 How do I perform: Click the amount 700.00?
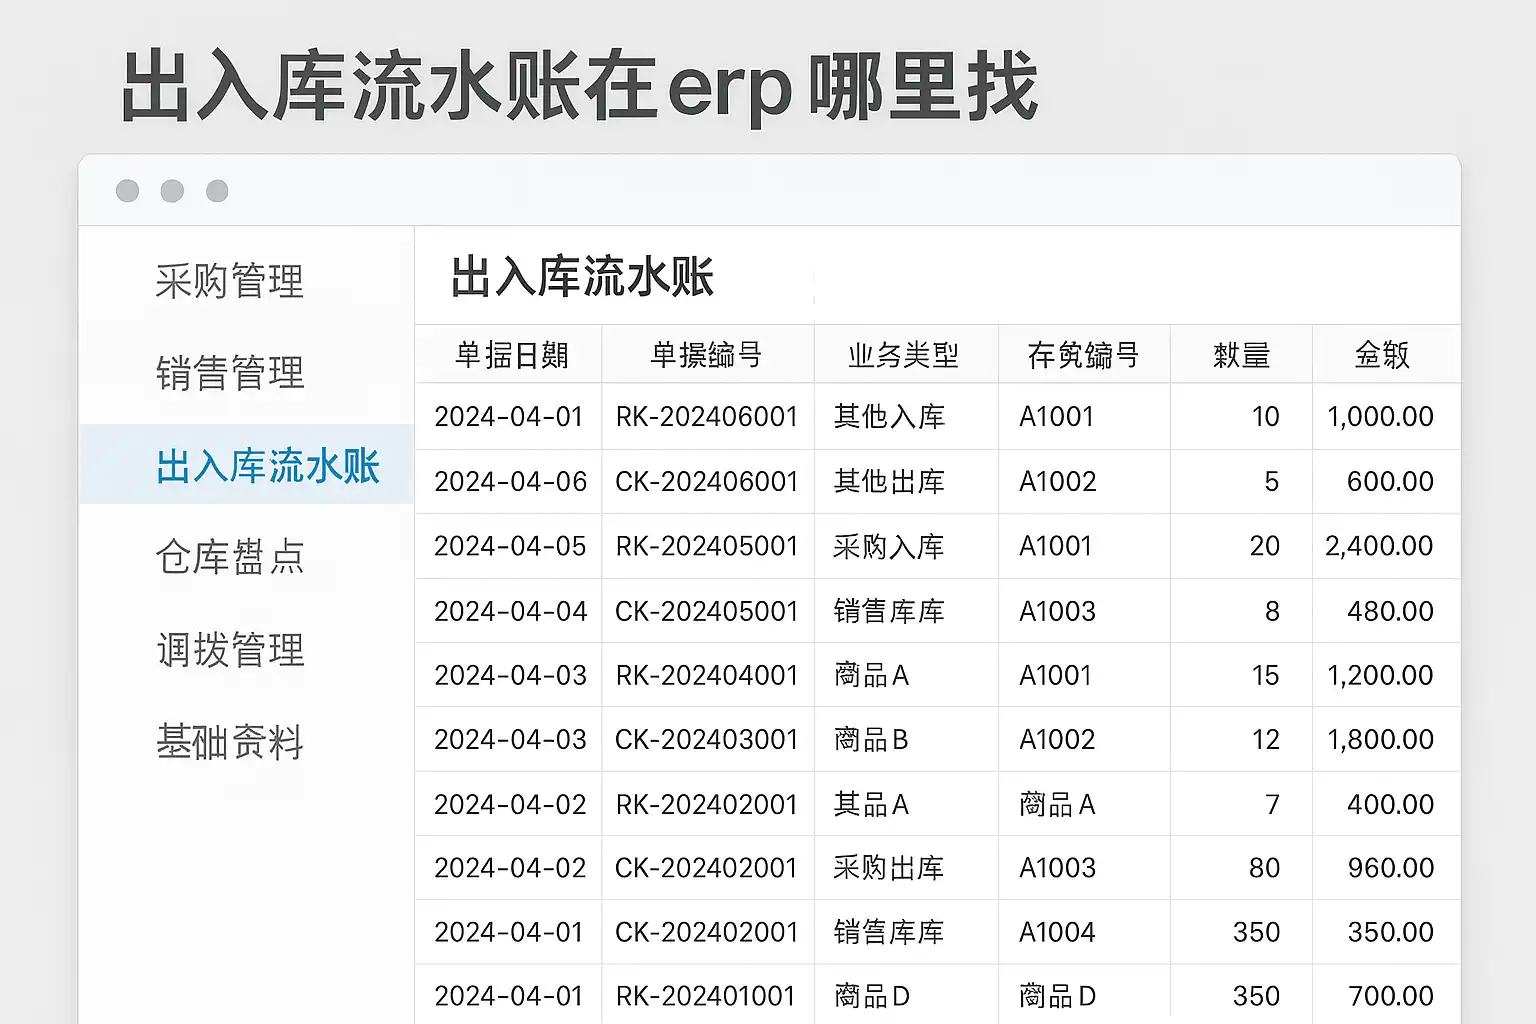coord(1390,997)
